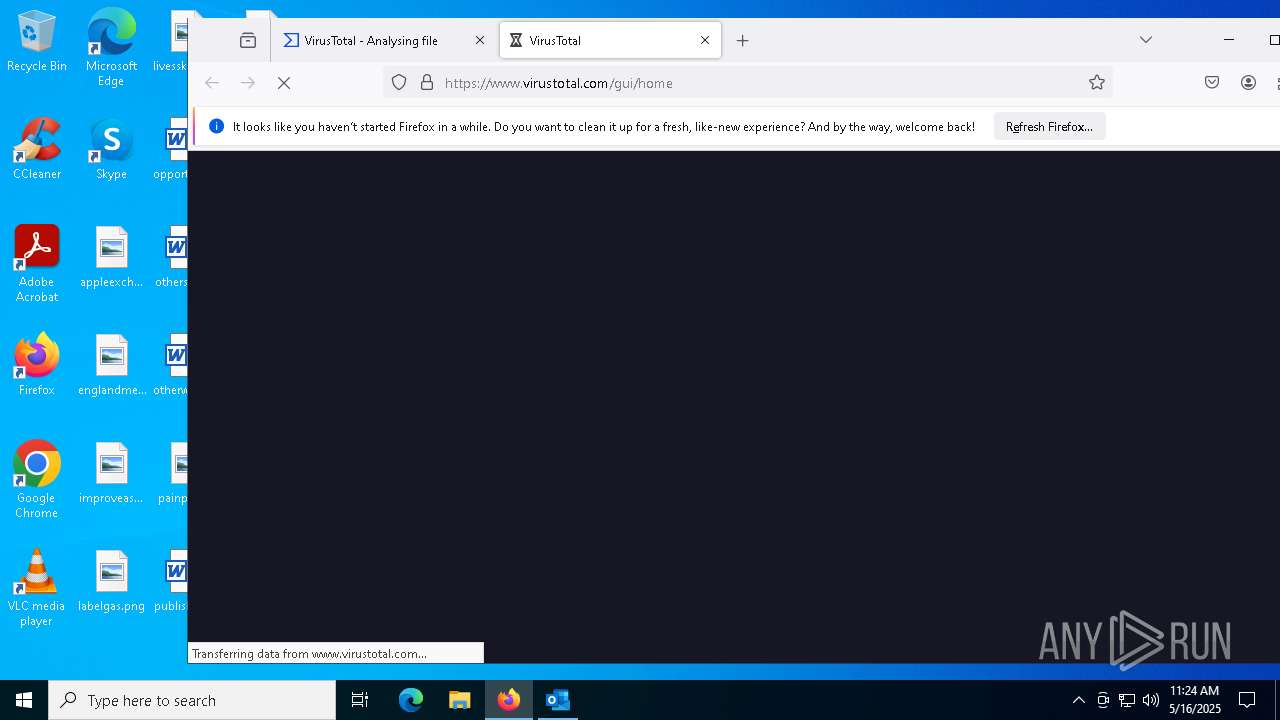Viewport: 1280px width, 720px height.
Task: Open the volume tray icon
Action: pyautogui.click(x=1151, y=700)
